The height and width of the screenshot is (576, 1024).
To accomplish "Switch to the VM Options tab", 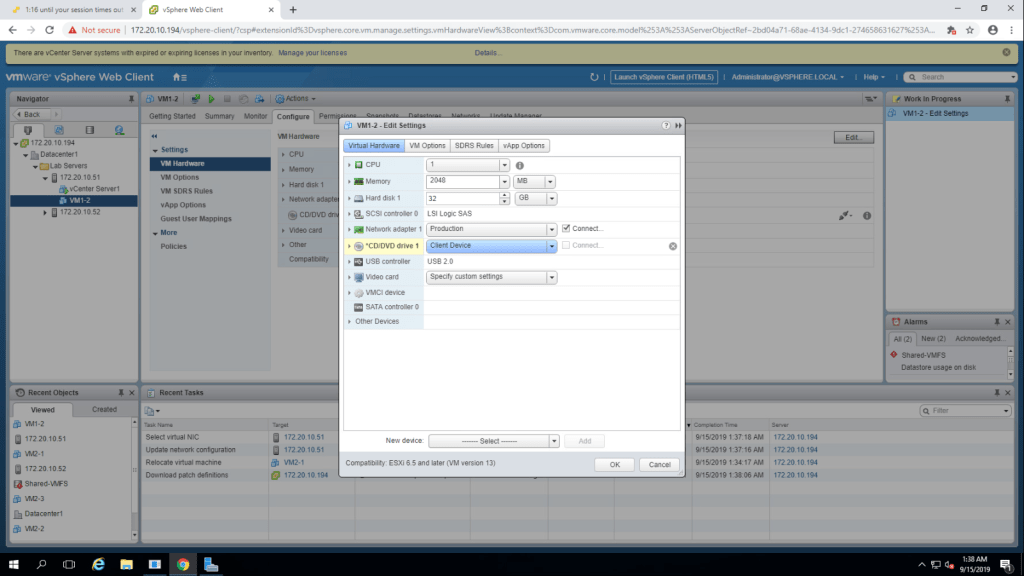I will tap(427, 146).
